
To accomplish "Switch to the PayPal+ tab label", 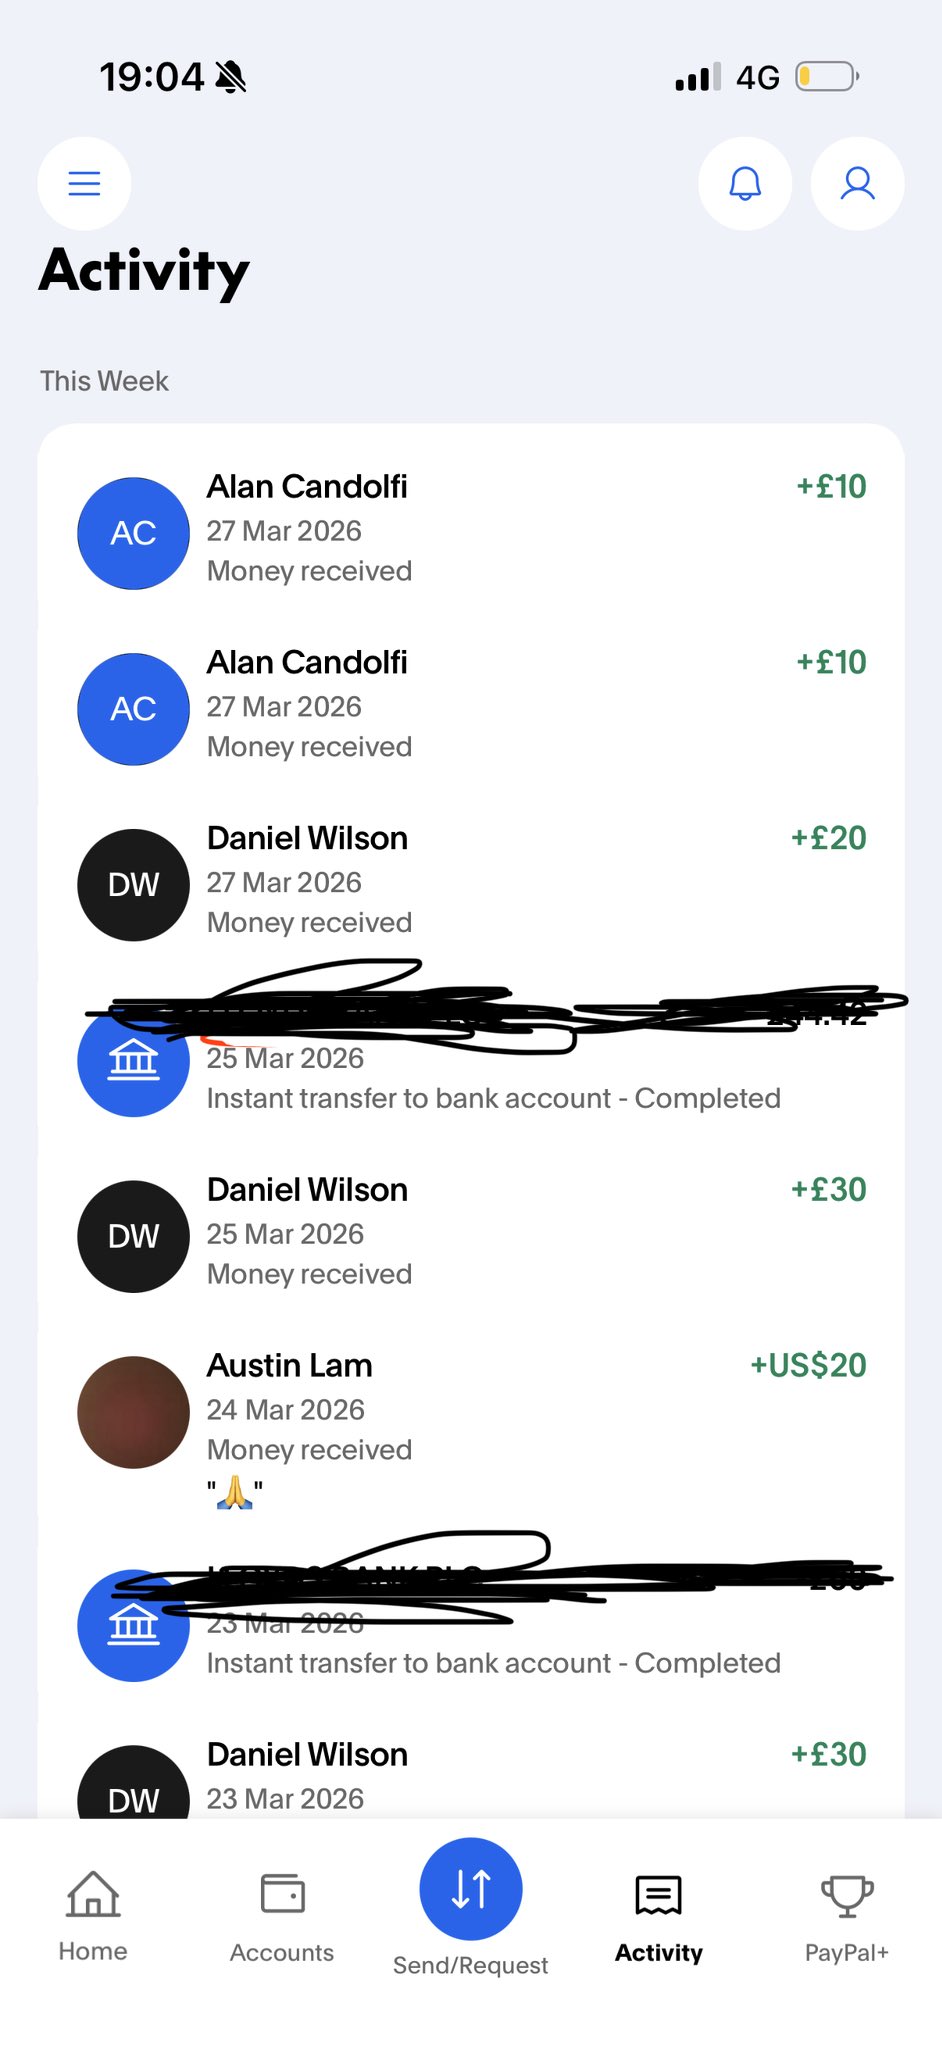I will [x=846, y=1952].
